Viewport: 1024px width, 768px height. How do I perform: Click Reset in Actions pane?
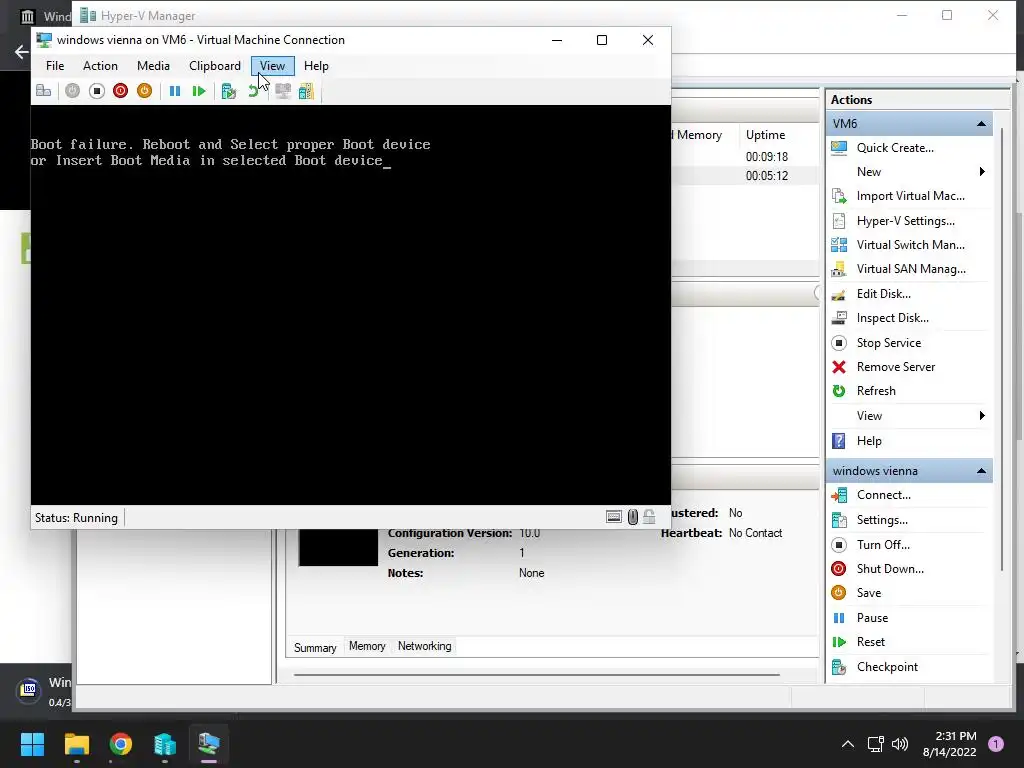coord(871,642)
